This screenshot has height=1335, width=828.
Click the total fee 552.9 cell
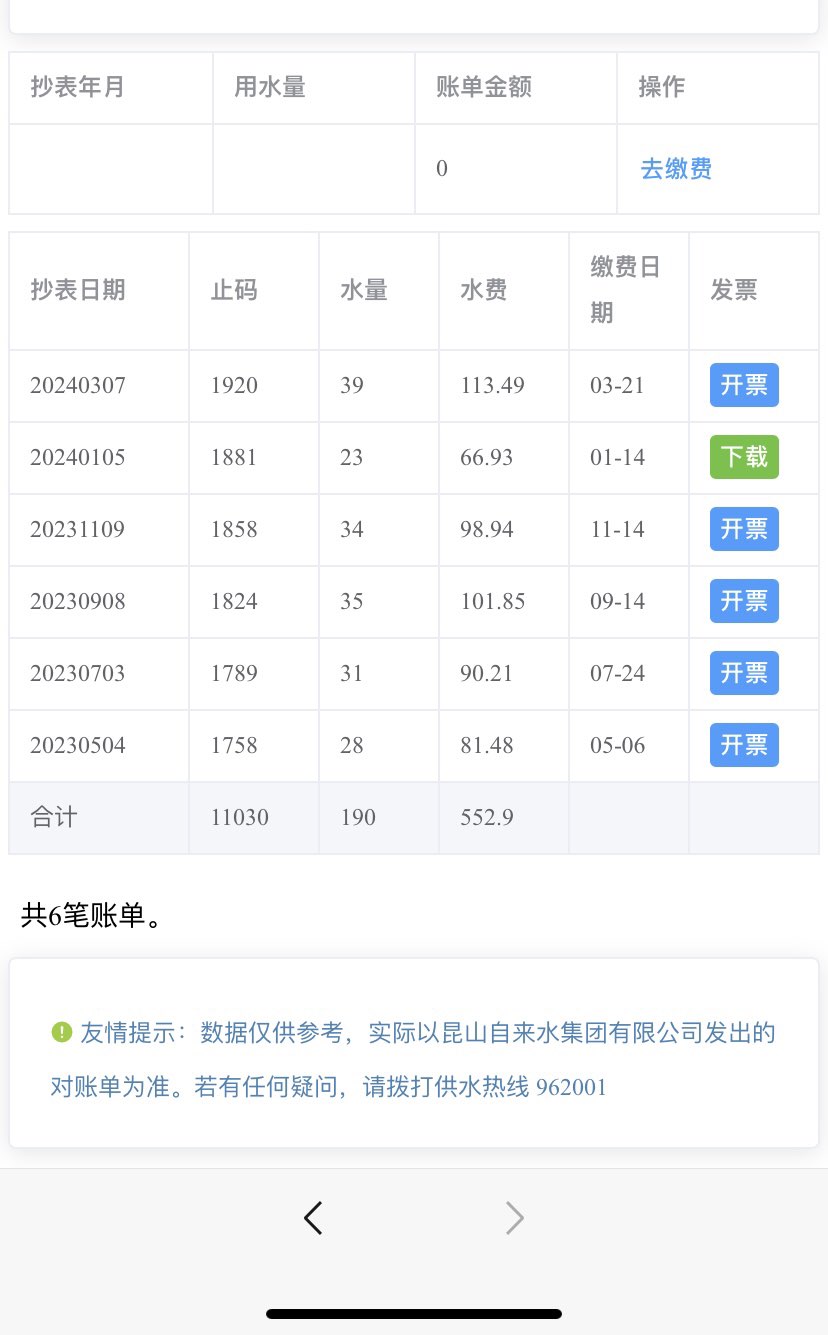[487, 818]
